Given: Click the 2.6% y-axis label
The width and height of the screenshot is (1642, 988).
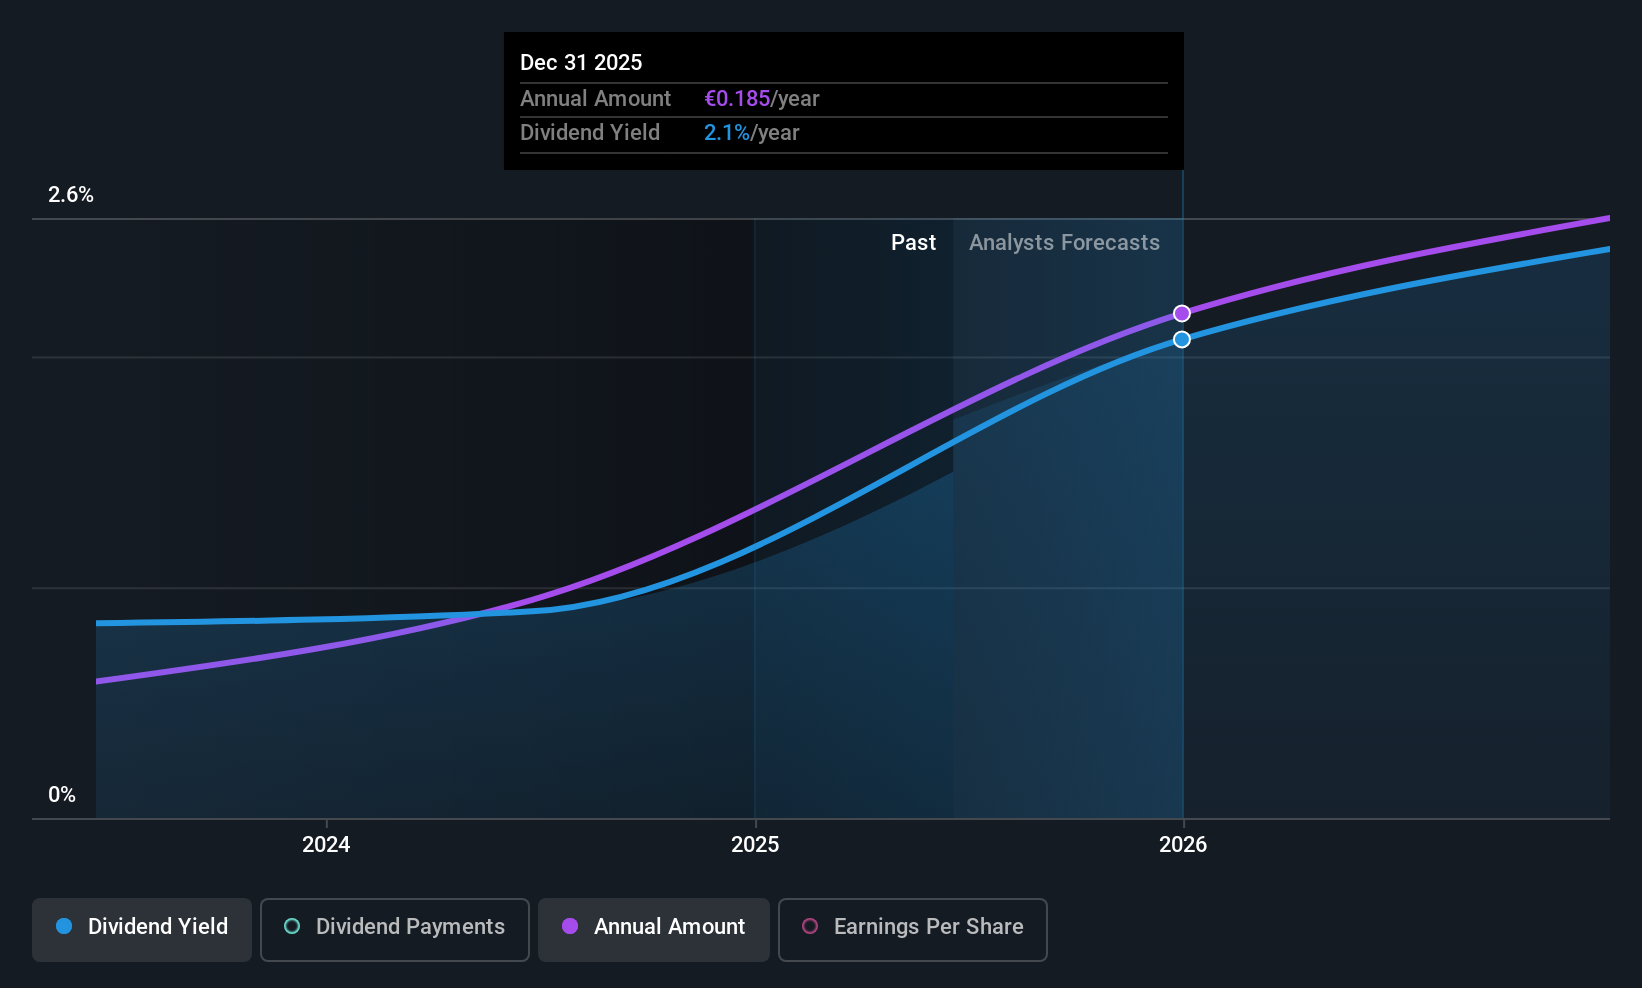Looking at the screenshot, I should 71,195.
